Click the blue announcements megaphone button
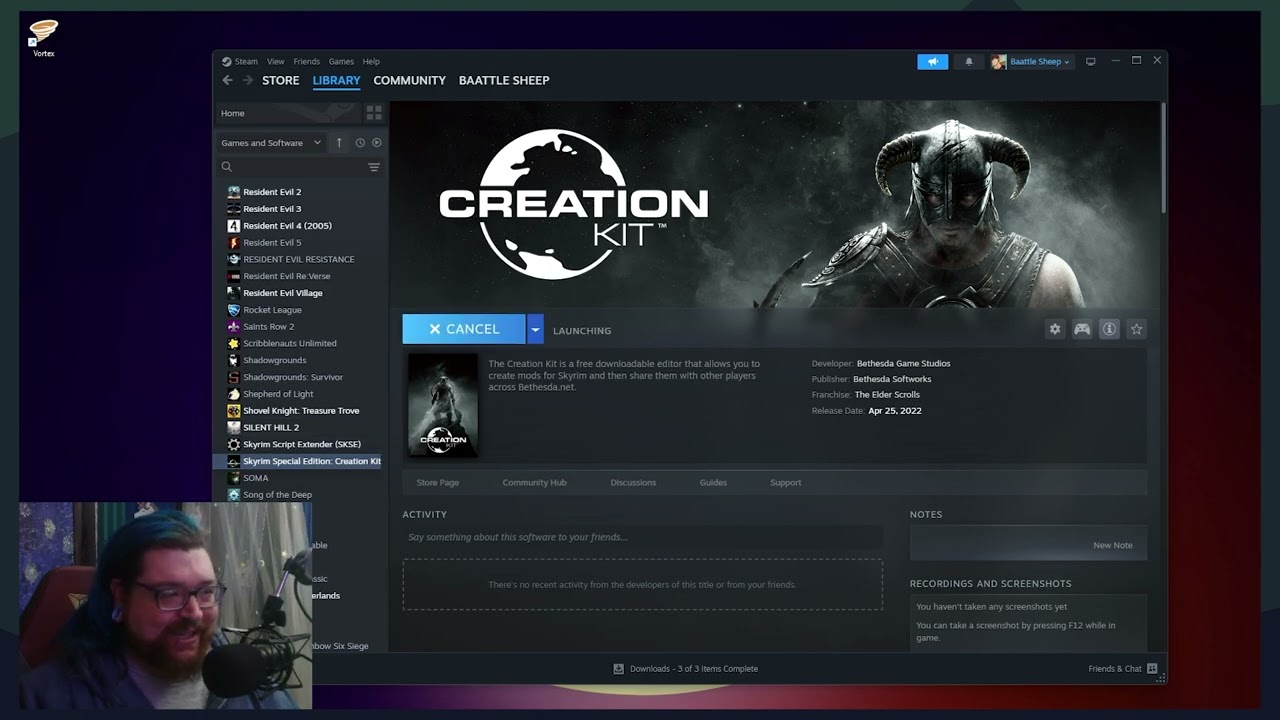Image resolution: width=1280 pixels, height=720 pixels. (x=932, y=61)
